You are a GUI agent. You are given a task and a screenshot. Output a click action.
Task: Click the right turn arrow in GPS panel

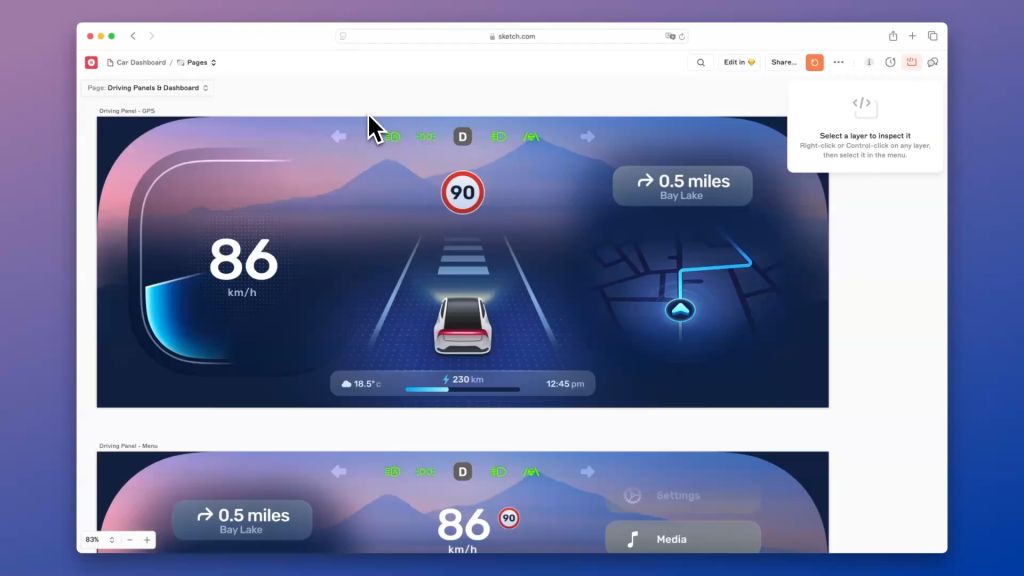point(587,136)
